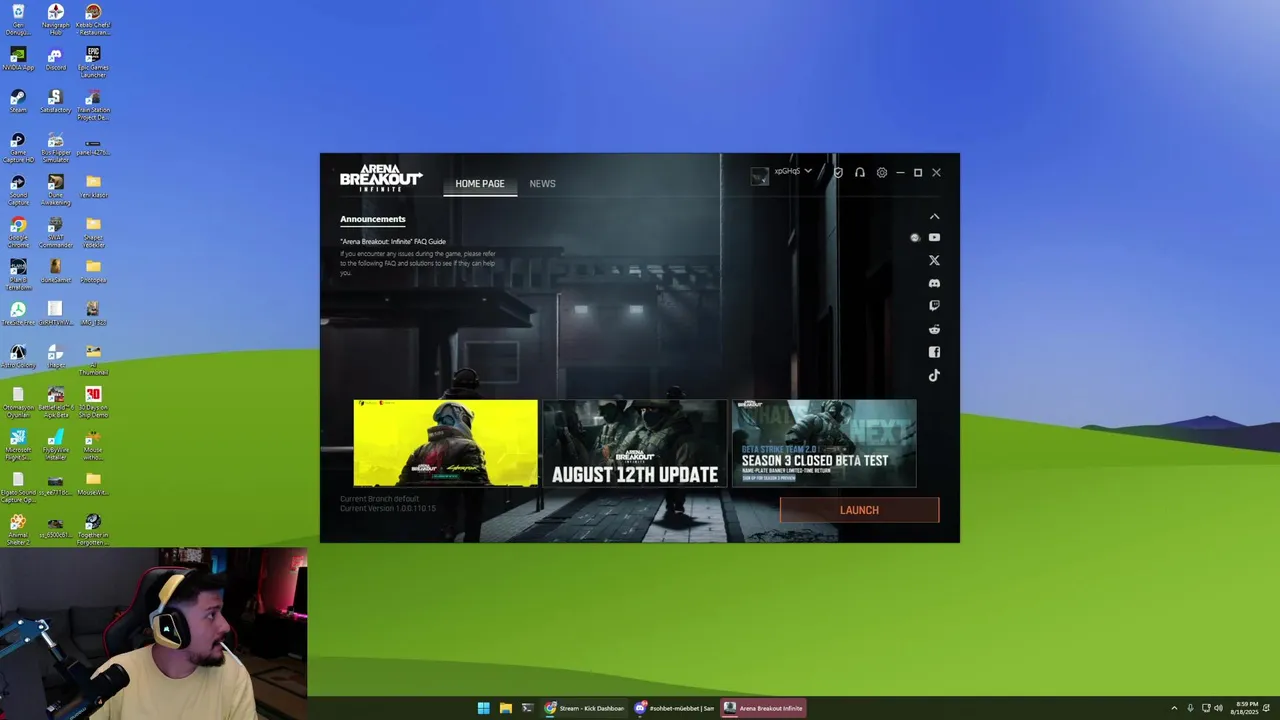Screen dimensions: 1280x720
Task: Show hidden system tray icons
Action: (x=1175, y=708)
